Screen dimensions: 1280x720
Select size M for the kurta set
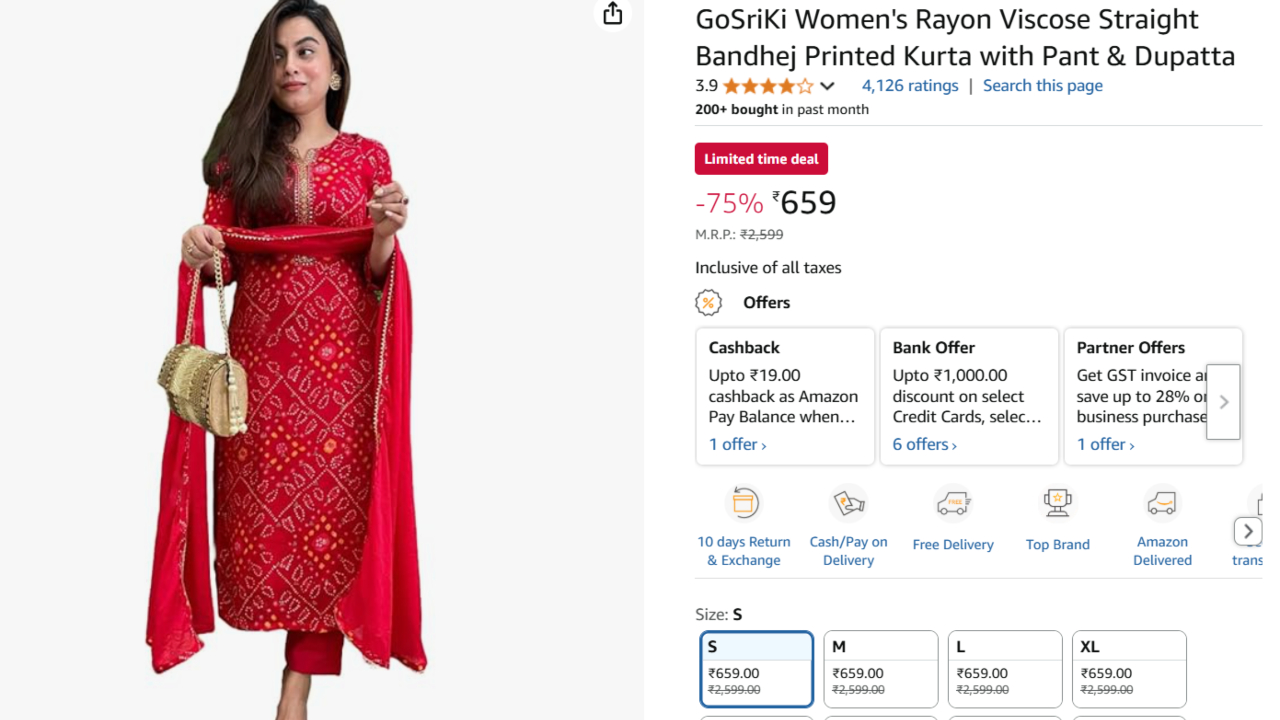pyautogui.click(x=880, y=668)
